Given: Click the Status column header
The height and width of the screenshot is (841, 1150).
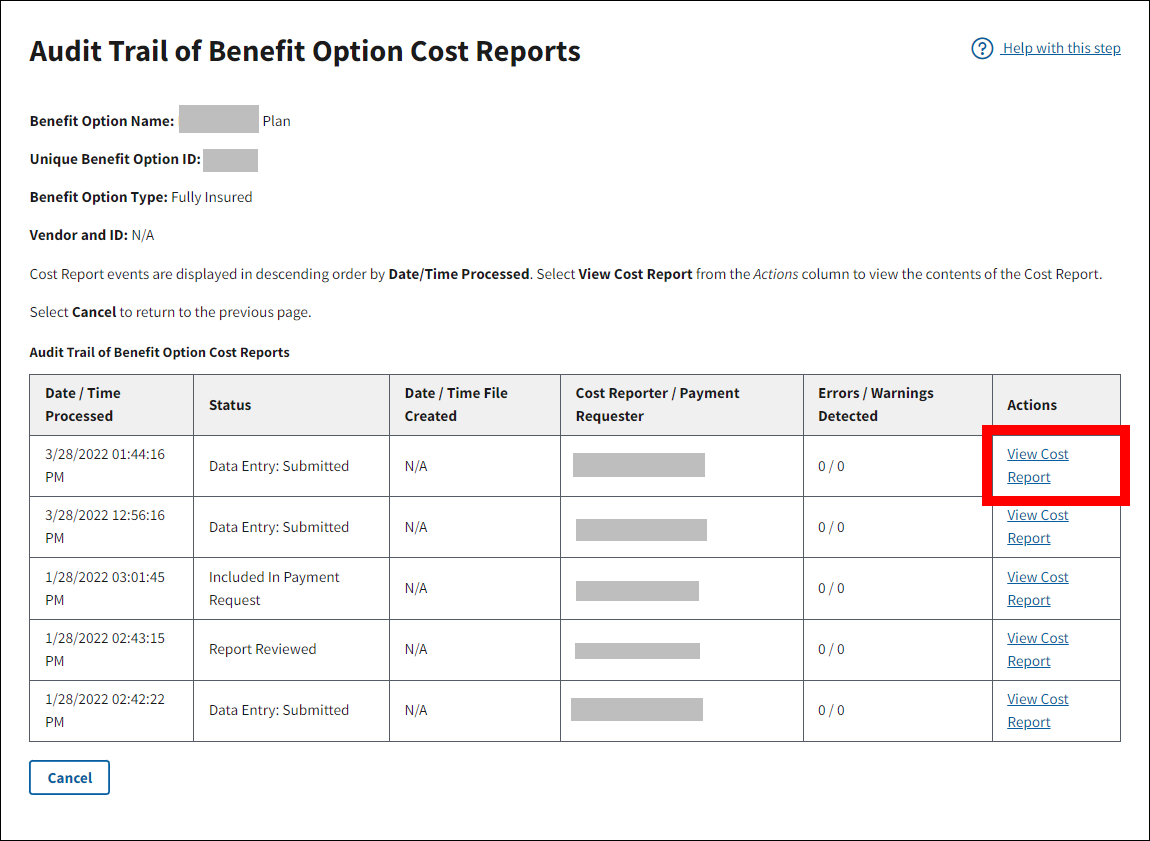Looking at the screenshot, I should tap(230, 405).
